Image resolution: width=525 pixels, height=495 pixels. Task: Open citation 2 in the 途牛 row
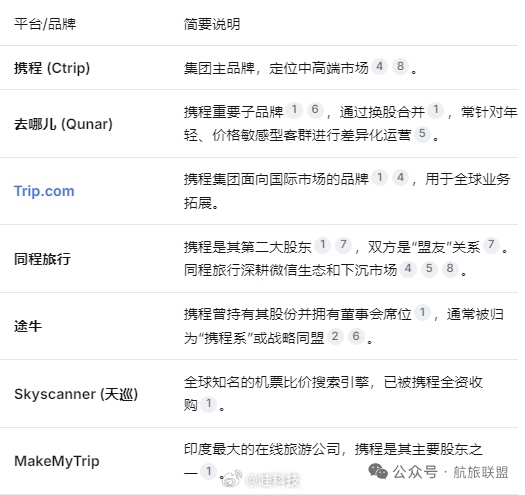pos(335,337)
